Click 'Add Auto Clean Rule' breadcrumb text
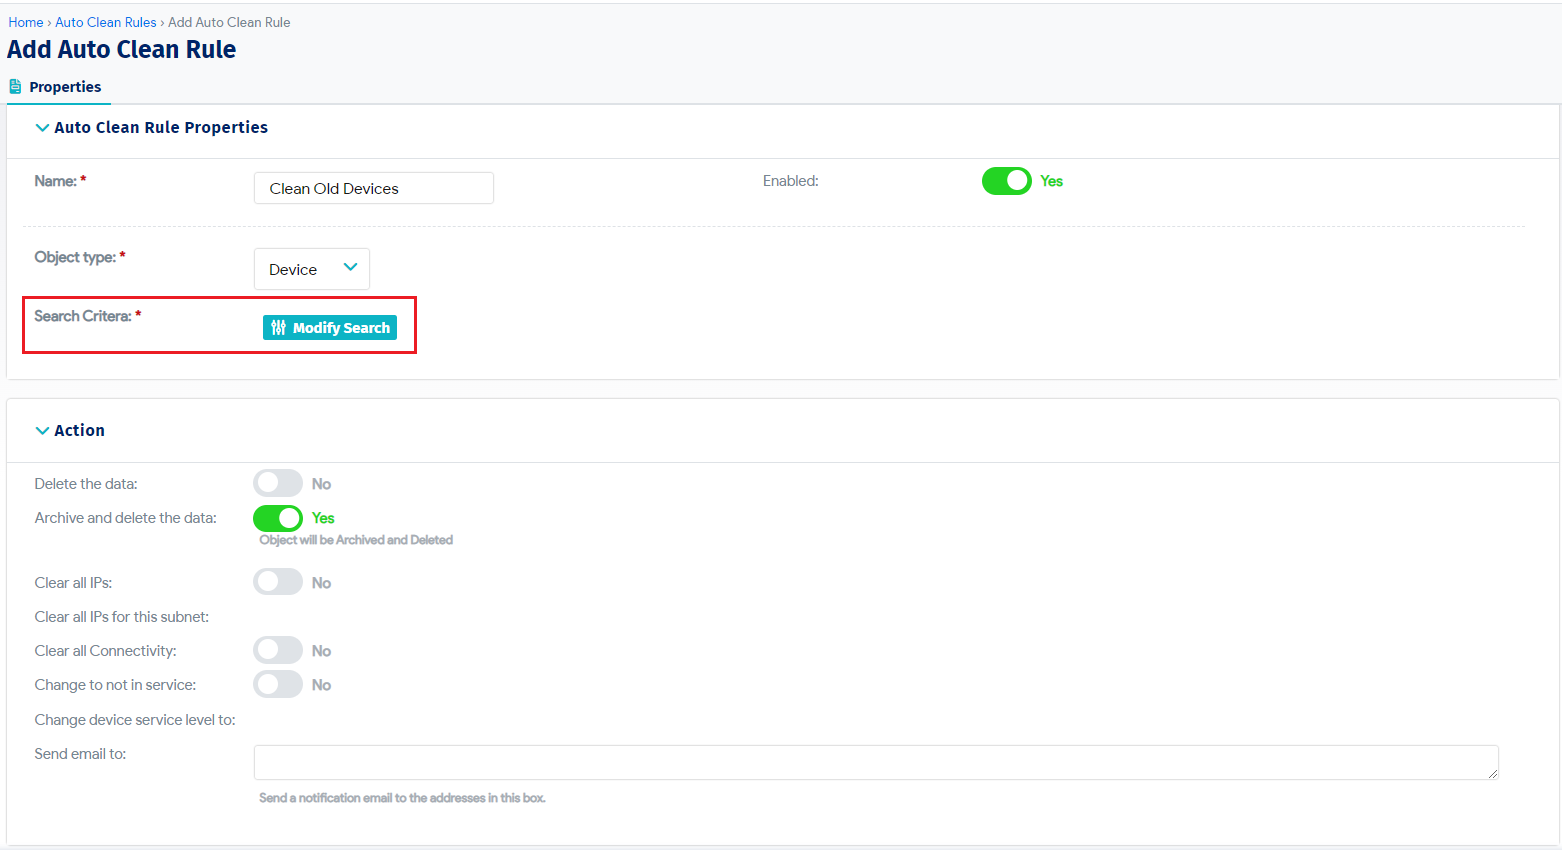Viewport: 1562px width, 850px height. click(x=229, y=22)
